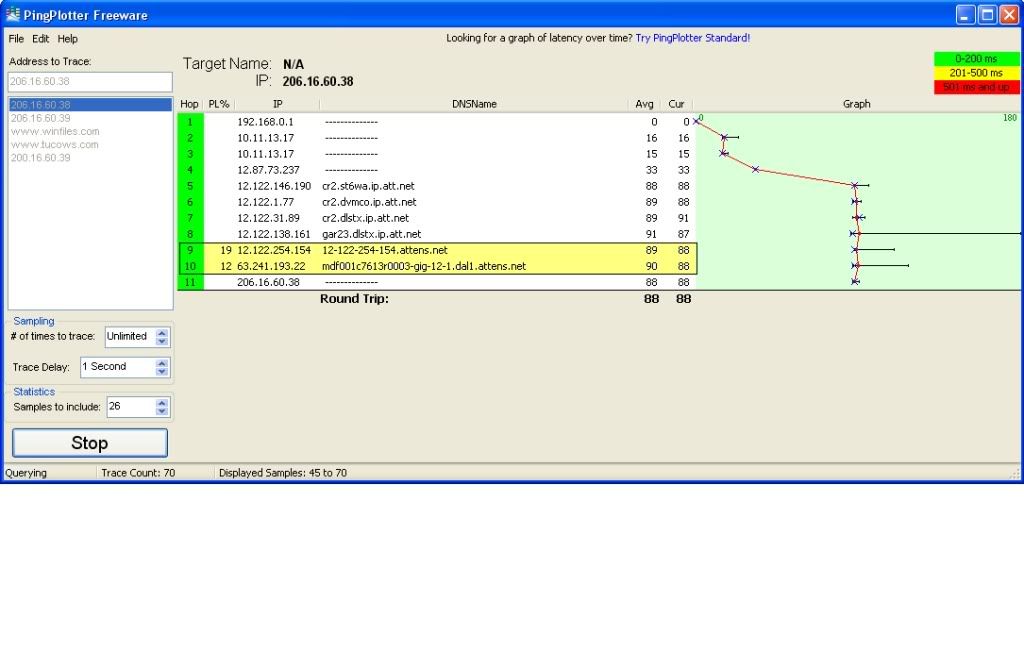The image size is (1024, 652).
Task: Increase the Trace Delay value
Action: [x=162, y=363]
